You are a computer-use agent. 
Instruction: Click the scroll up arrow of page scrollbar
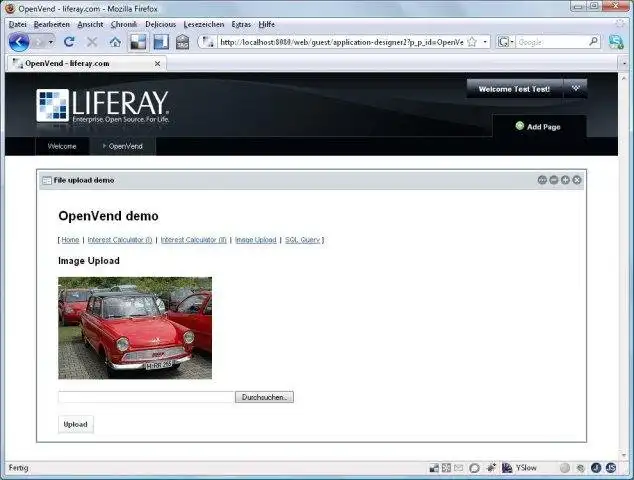pos(623,78)
